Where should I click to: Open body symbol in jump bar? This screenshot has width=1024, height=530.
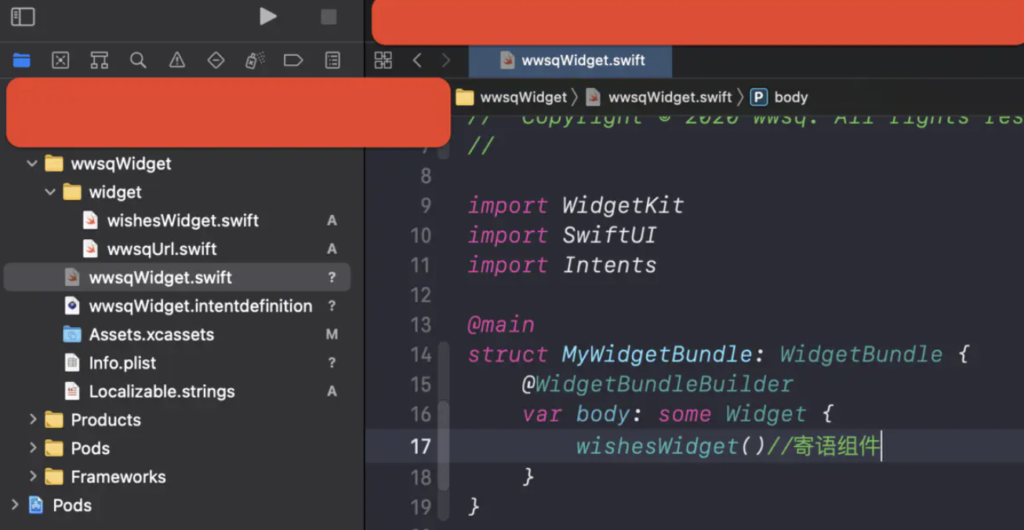tap(779, 97)
